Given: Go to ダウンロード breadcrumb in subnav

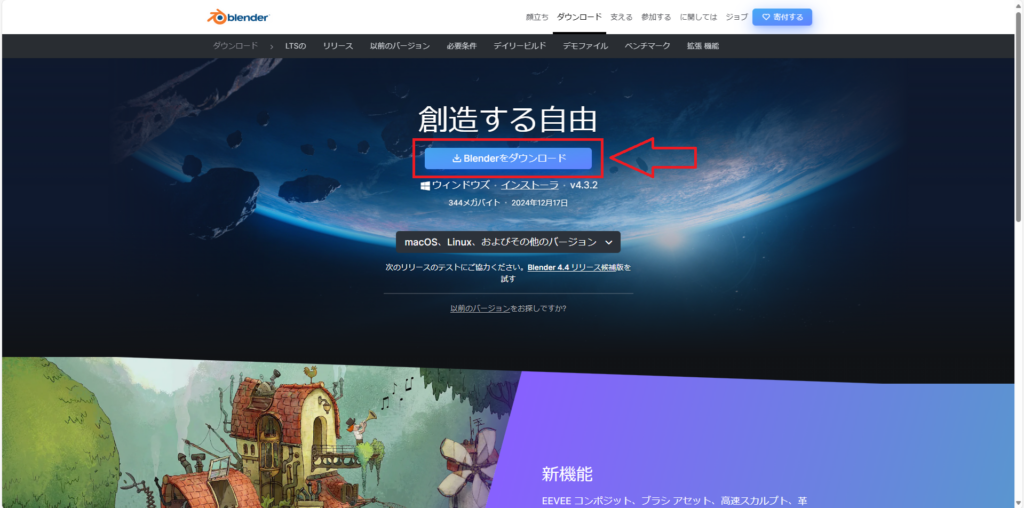Looking at the screenshot, I should tap(235, 46).
